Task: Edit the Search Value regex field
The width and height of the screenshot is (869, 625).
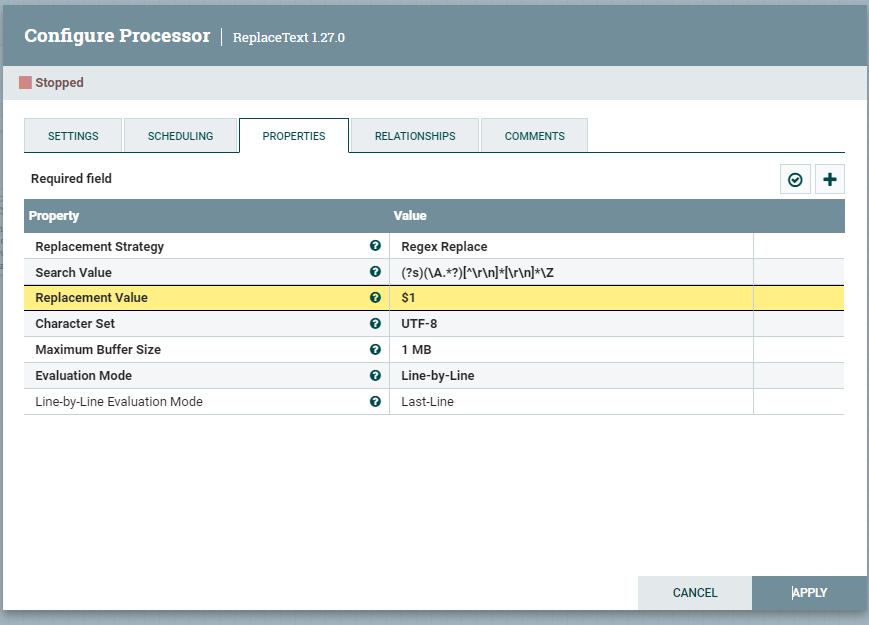Action: click(x=570, y=272)
